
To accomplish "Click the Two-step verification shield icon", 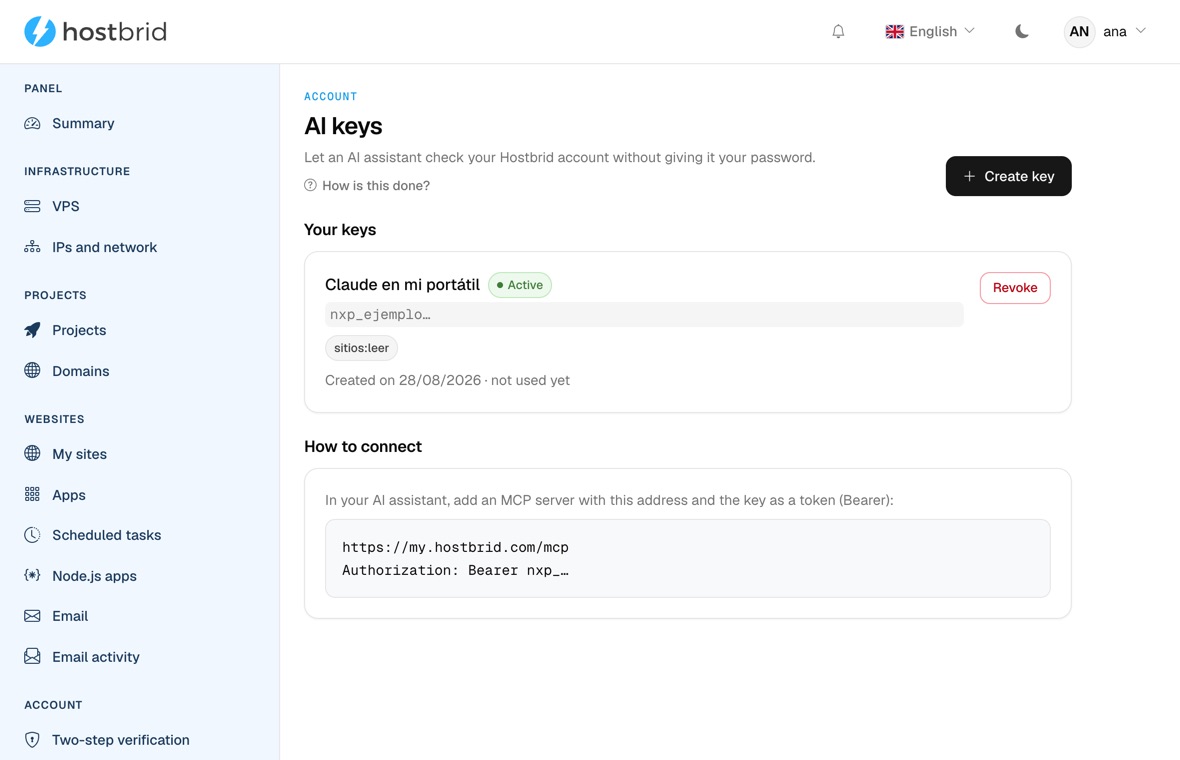I will click(x=32, y=740).
